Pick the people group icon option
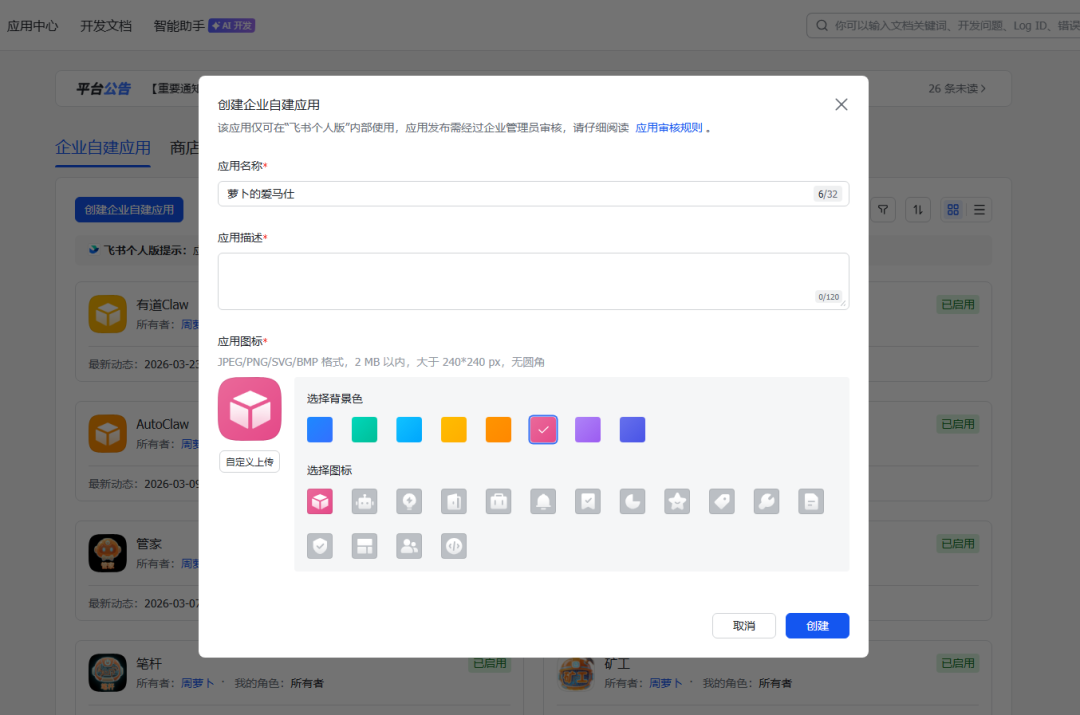The width and height of the screenshot is (1080, 715). coord(409,546)
